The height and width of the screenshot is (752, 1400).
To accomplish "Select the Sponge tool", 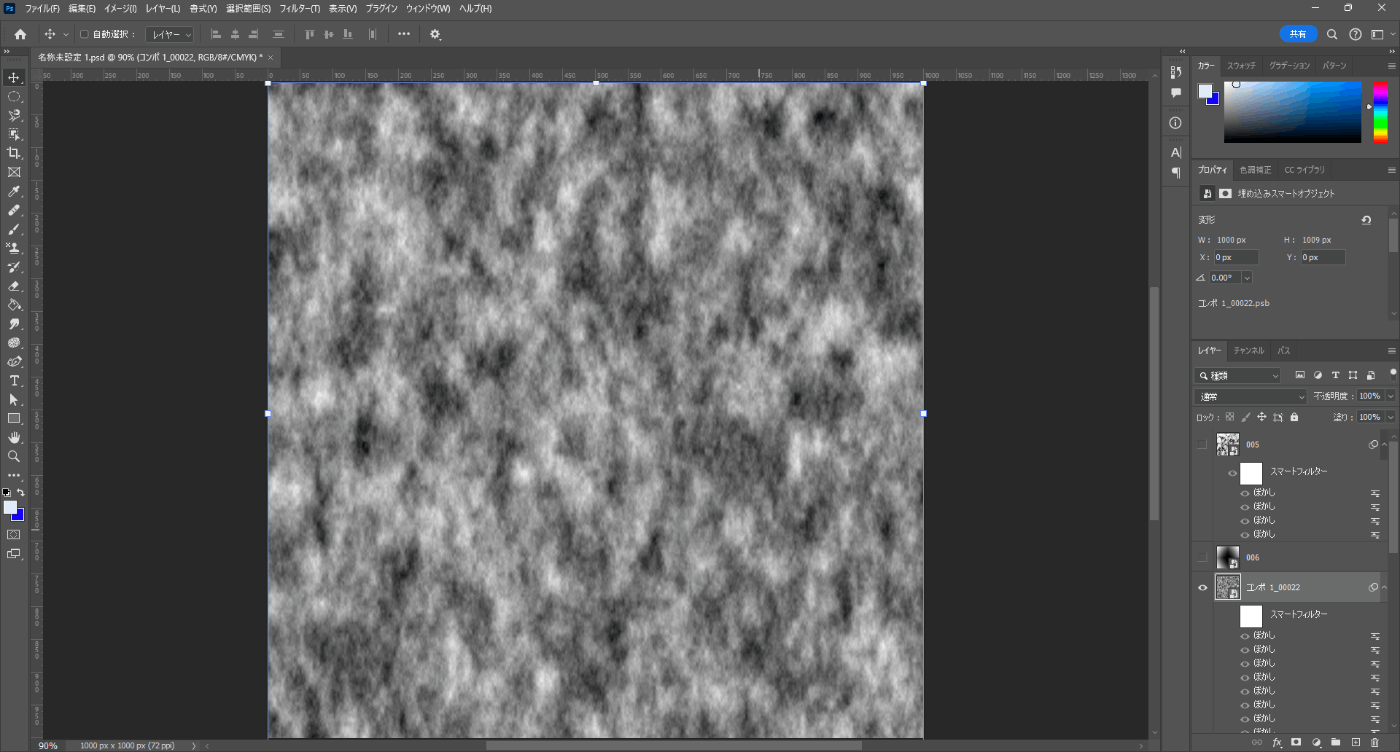I will [14, 343].
